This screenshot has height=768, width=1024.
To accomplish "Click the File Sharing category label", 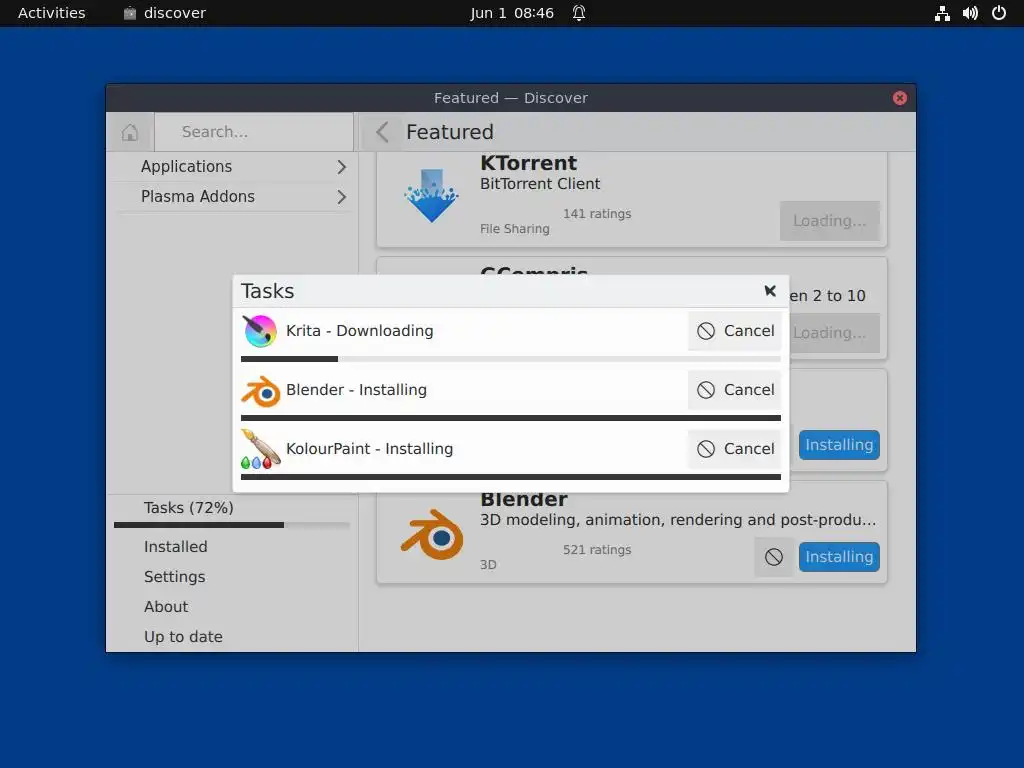I will (515, 229).
